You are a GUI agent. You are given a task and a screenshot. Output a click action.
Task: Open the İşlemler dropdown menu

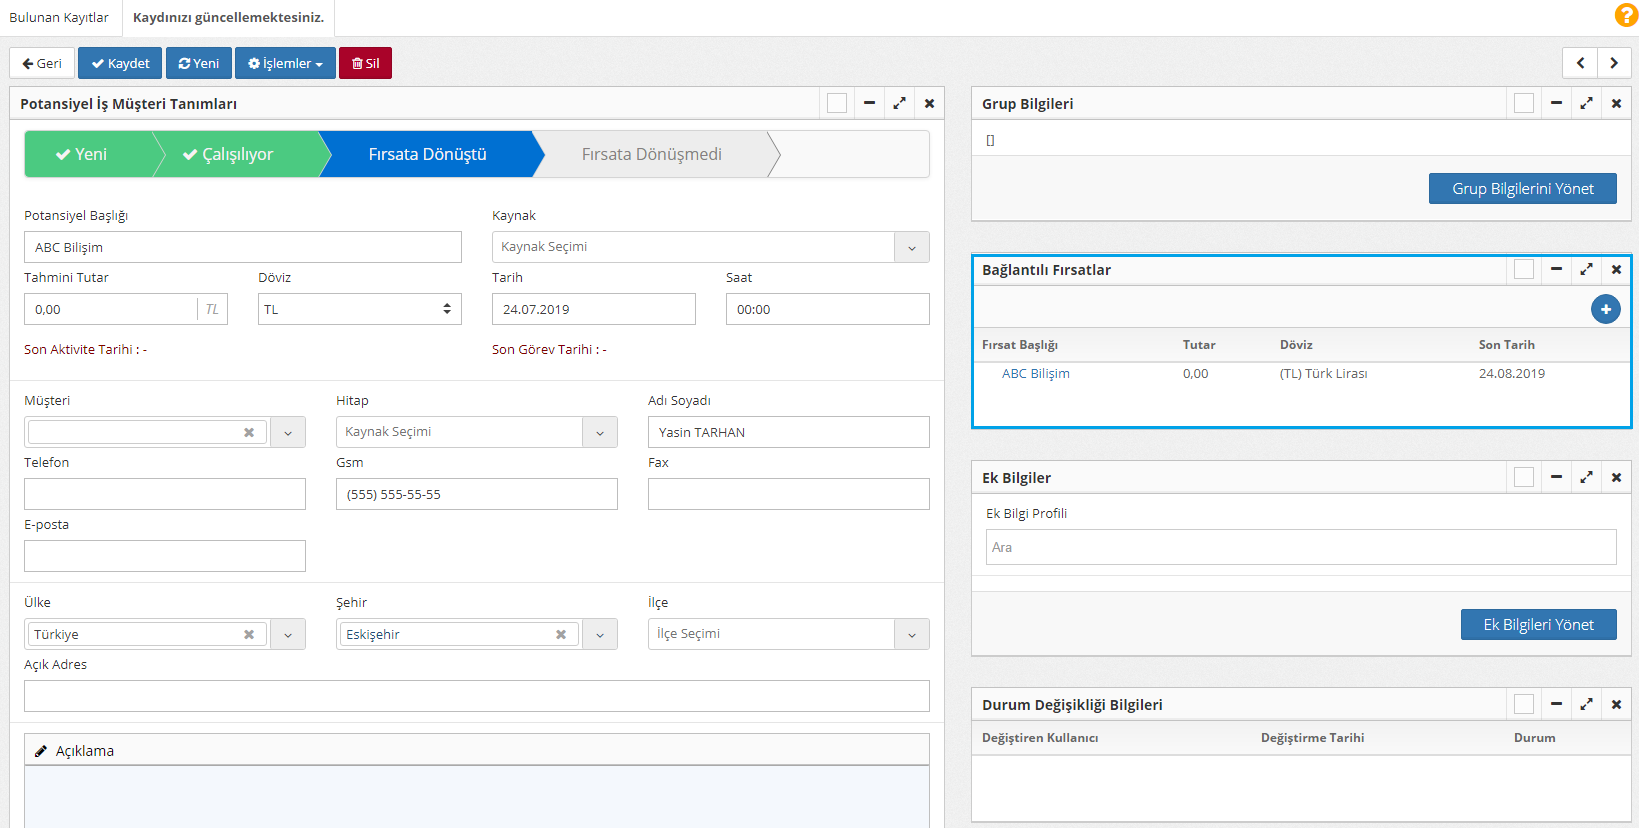[x=285, y=63]
